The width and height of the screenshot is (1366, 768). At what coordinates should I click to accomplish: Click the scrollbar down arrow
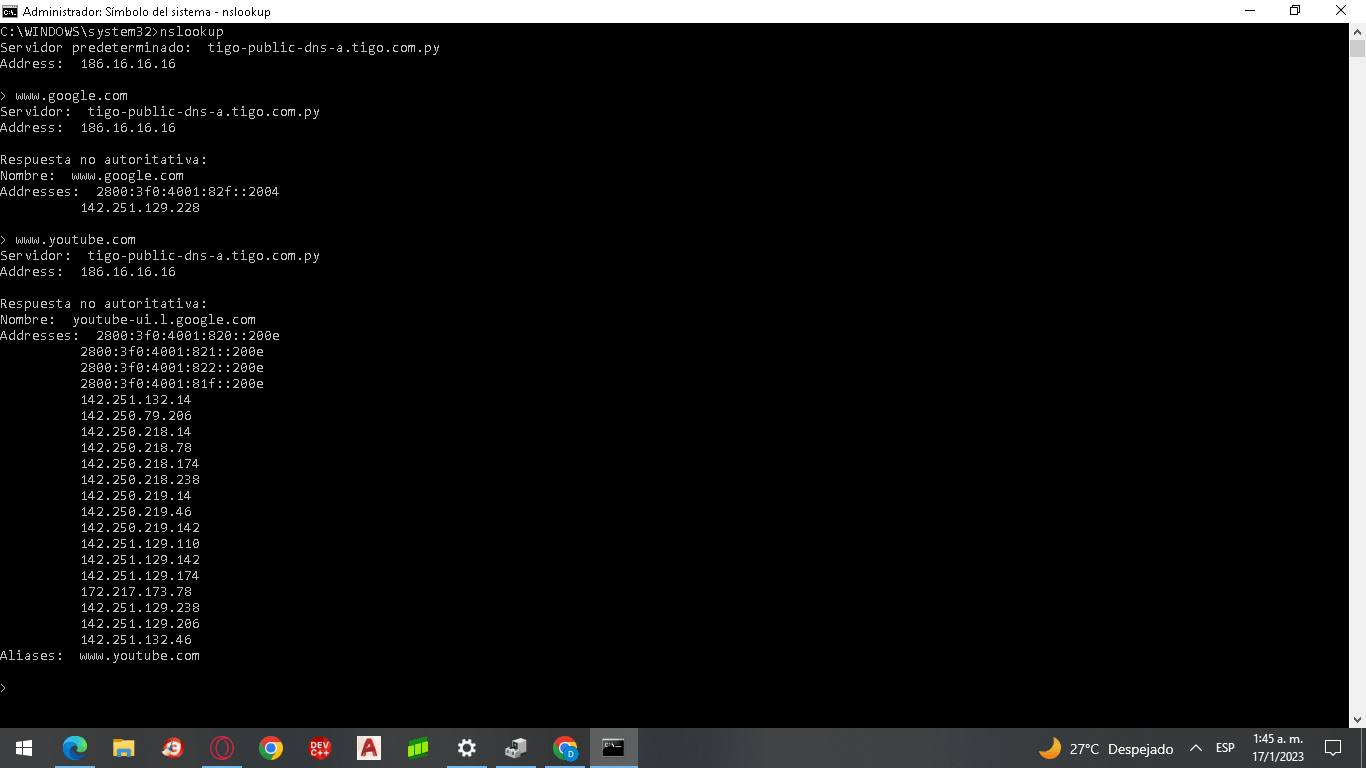click(1357, 719)
